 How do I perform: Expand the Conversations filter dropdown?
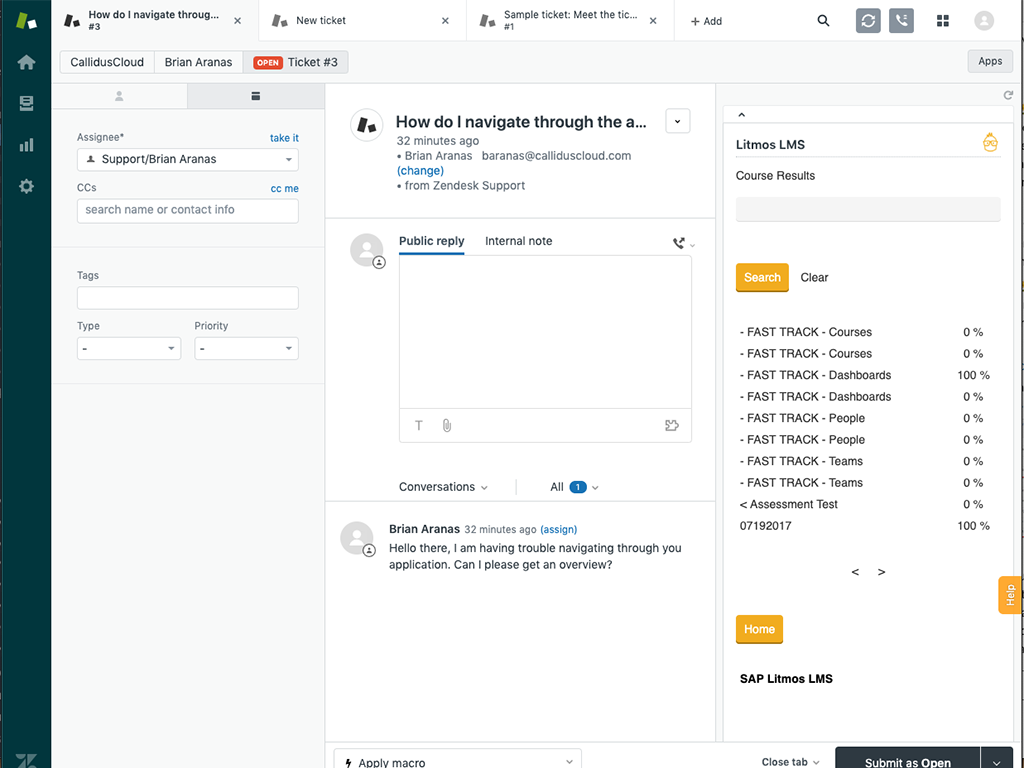coord(443,487)
